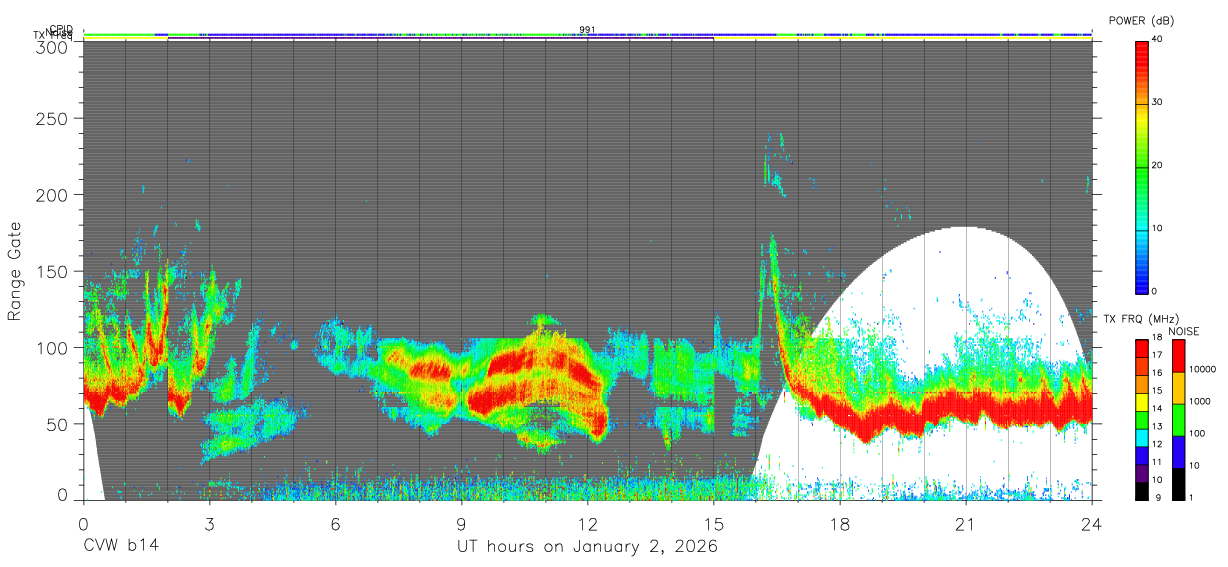The width and height of the screenshot is (1228, 567).
Task: Click the 200 range gate tick label
Action: coord(52,195)
